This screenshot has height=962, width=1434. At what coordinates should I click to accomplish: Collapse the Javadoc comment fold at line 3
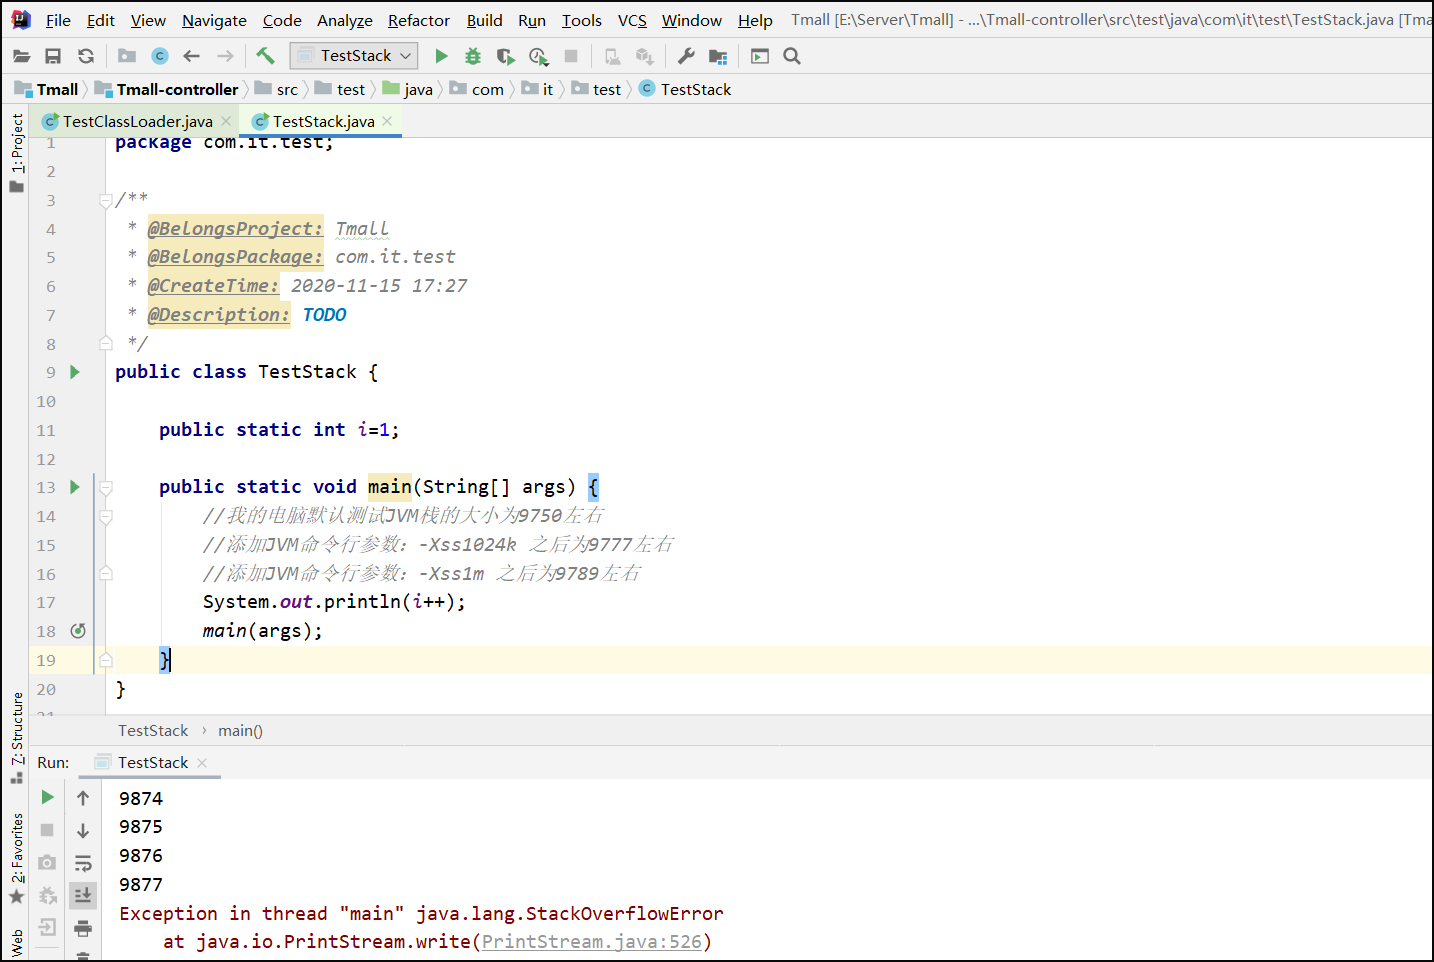(106, 201)
